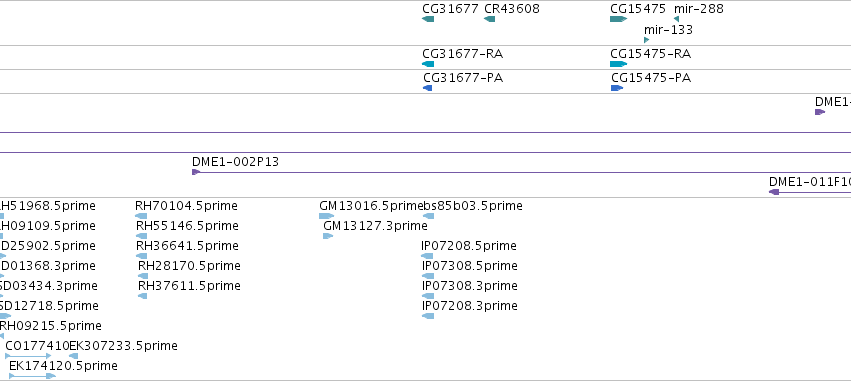Select the GM13016.5prime EST glyph
The height and width of the screenshot is (381, 851).
click(x=327, y=216)
